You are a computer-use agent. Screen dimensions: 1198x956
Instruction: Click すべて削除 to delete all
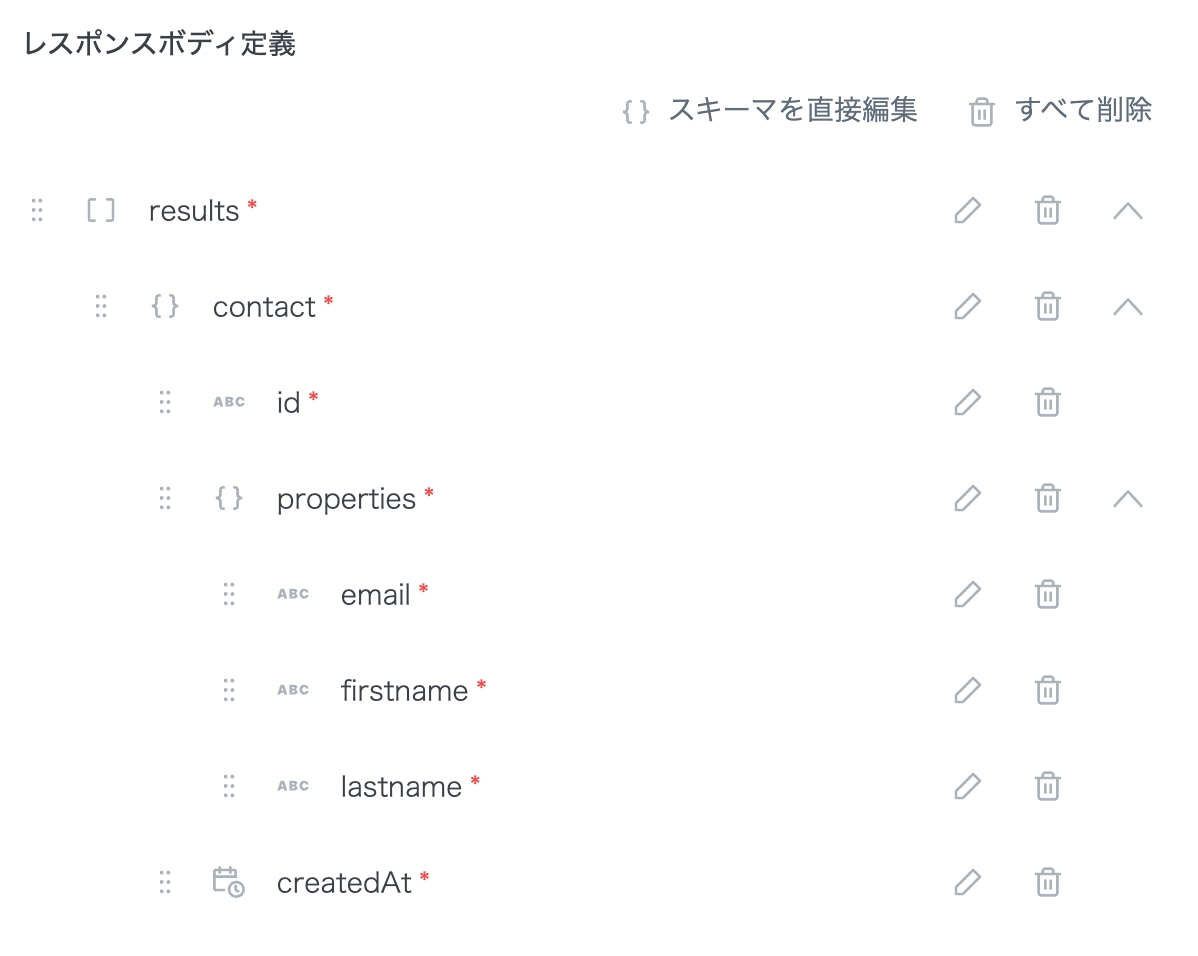point(1062,110)
